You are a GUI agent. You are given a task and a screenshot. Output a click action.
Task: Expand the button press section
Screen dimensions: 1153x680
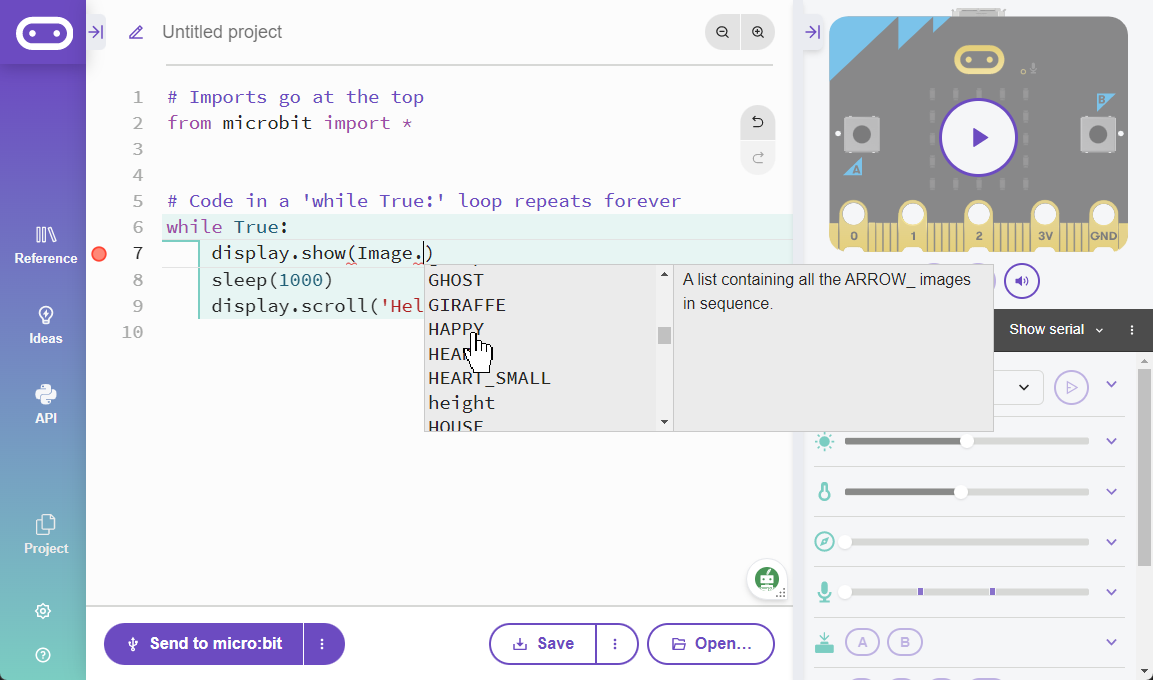tap(1112, 642)
